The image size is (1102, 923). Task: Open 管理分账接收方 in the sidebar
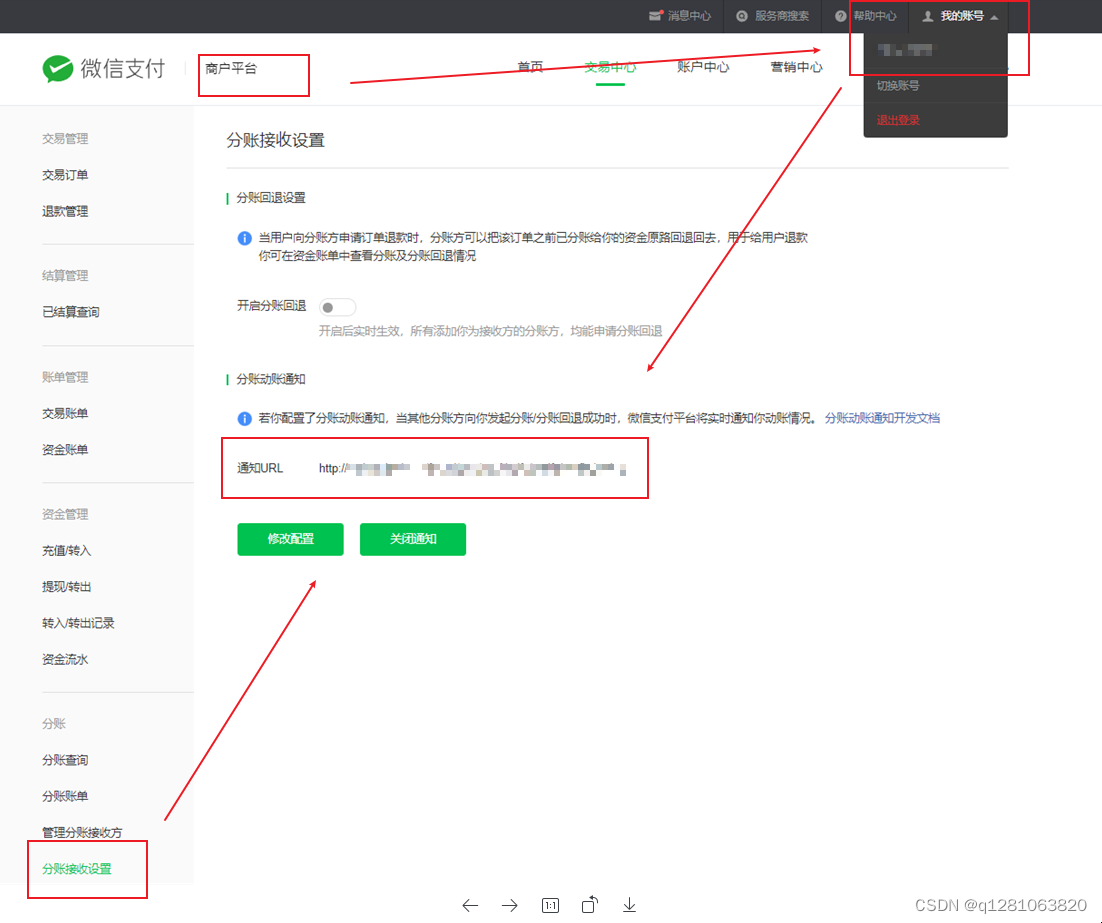click(82, 832)
